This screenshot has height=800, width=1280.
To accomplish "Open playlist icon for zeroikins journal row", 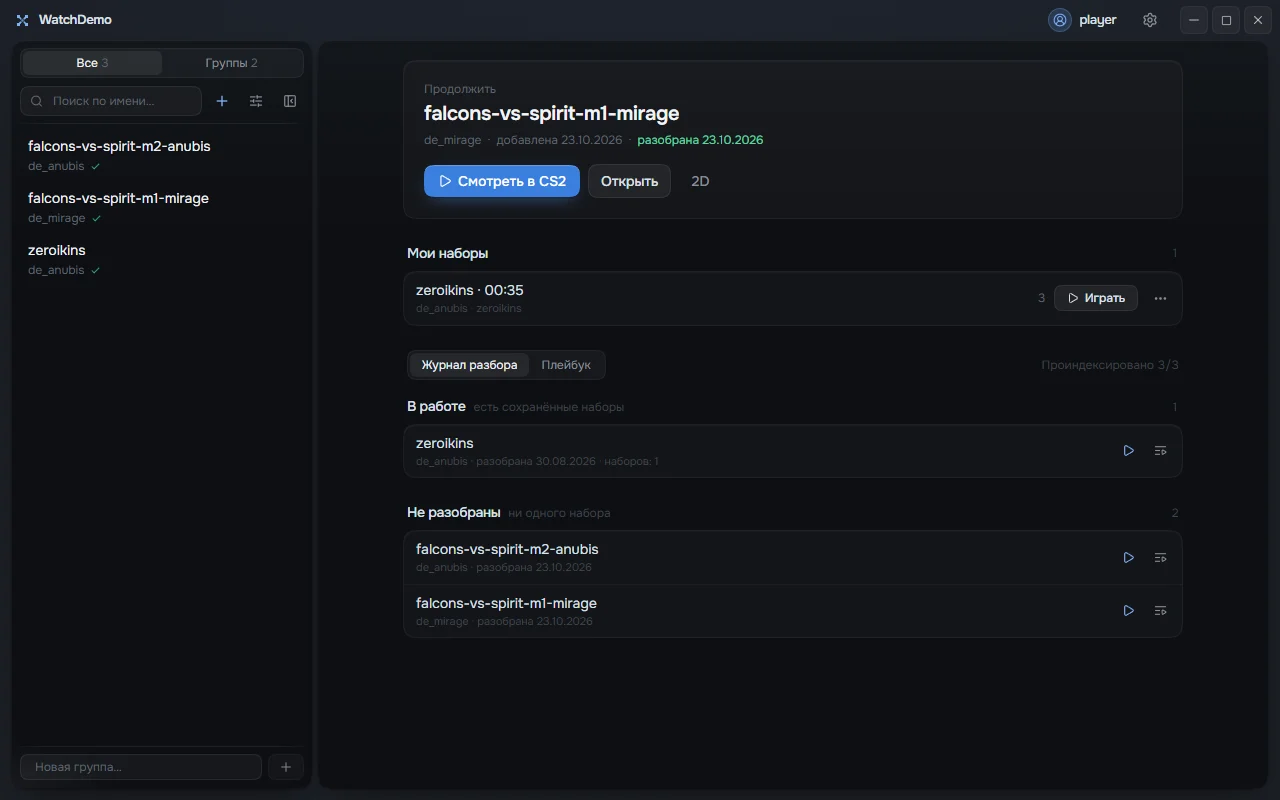I will tap(1161, 451).
